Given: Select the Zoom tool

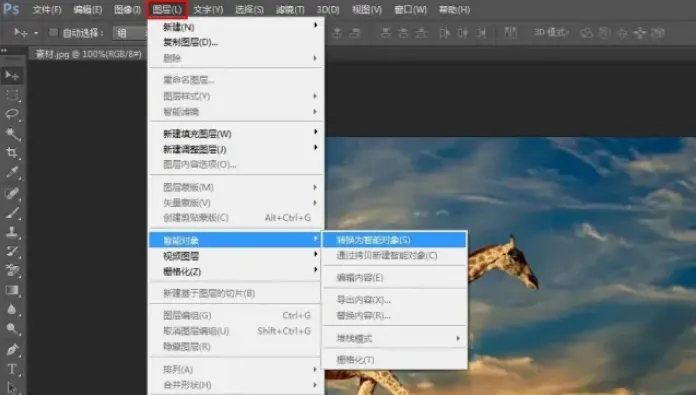Looking at the screenshot, I should pyautogui.click(x=12, y=329).
